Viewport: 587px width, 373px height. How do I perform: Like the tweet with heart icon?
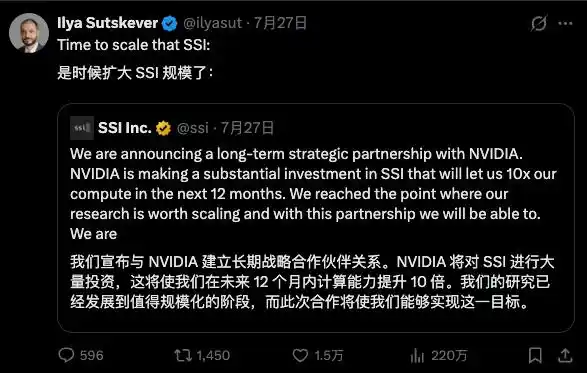[300, 355]
